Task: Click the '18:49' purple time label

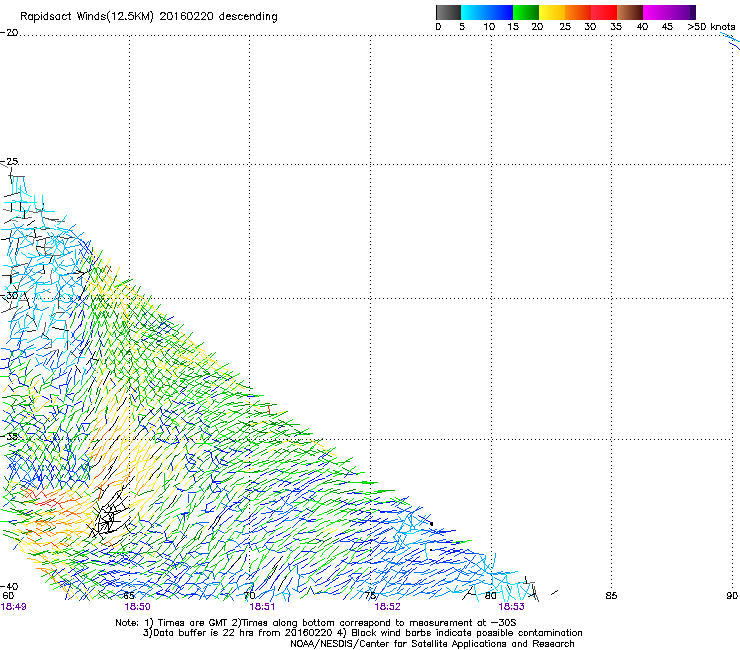Action: [x=14, y=607]
